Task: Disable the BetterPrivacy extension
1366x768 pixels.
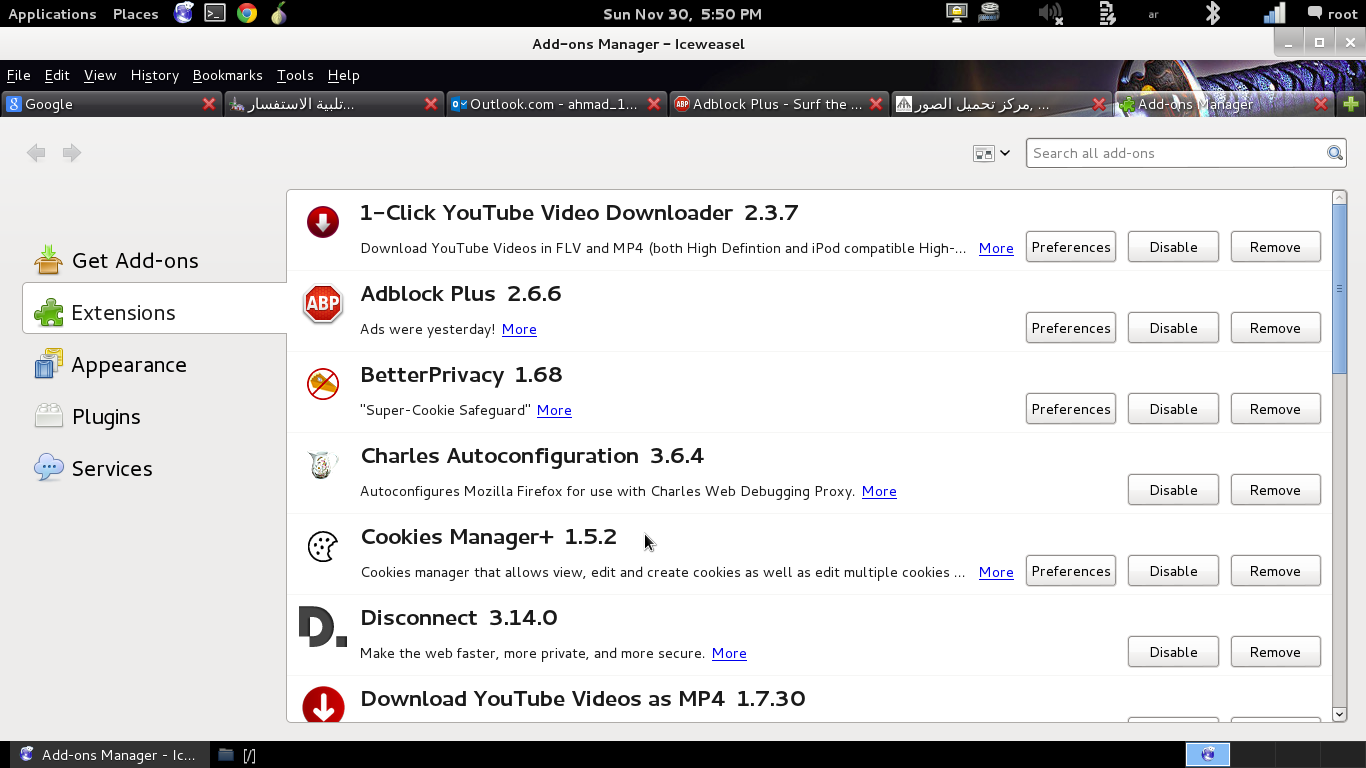Action: [1172, 409]
